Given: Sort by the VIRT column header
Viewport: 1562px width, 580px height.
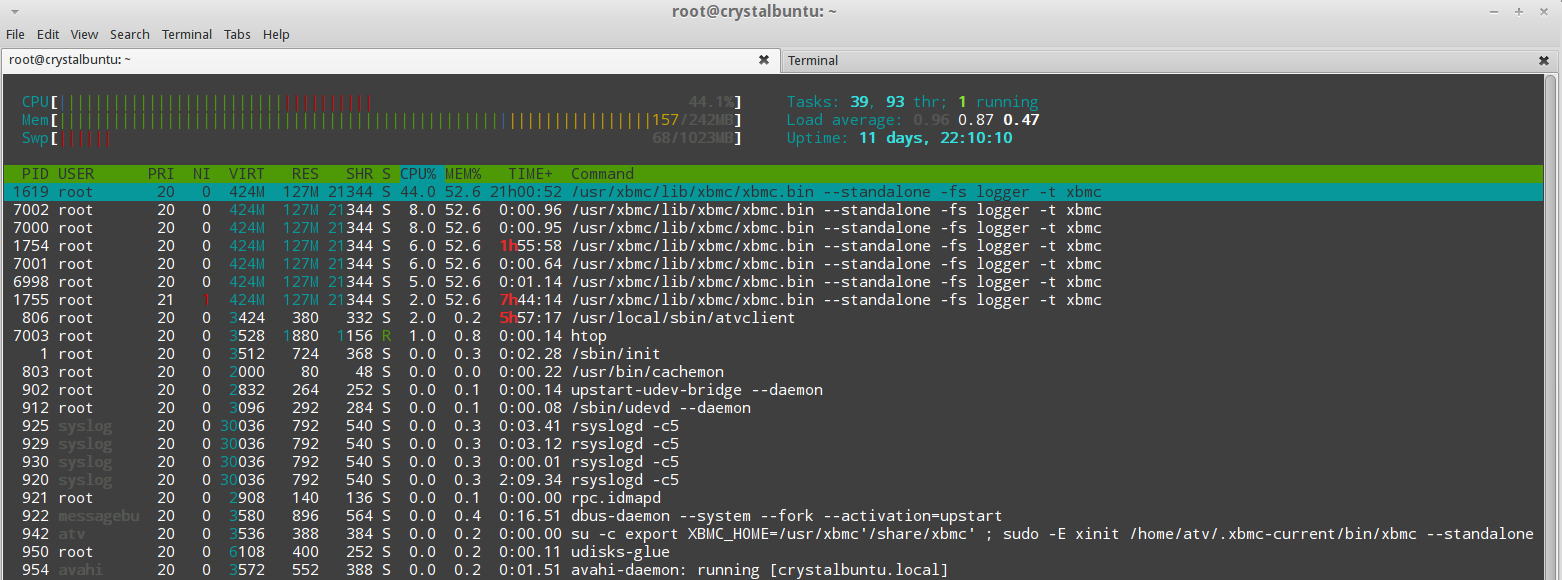Looking at the screenshot, I should (x=247, y=174).
